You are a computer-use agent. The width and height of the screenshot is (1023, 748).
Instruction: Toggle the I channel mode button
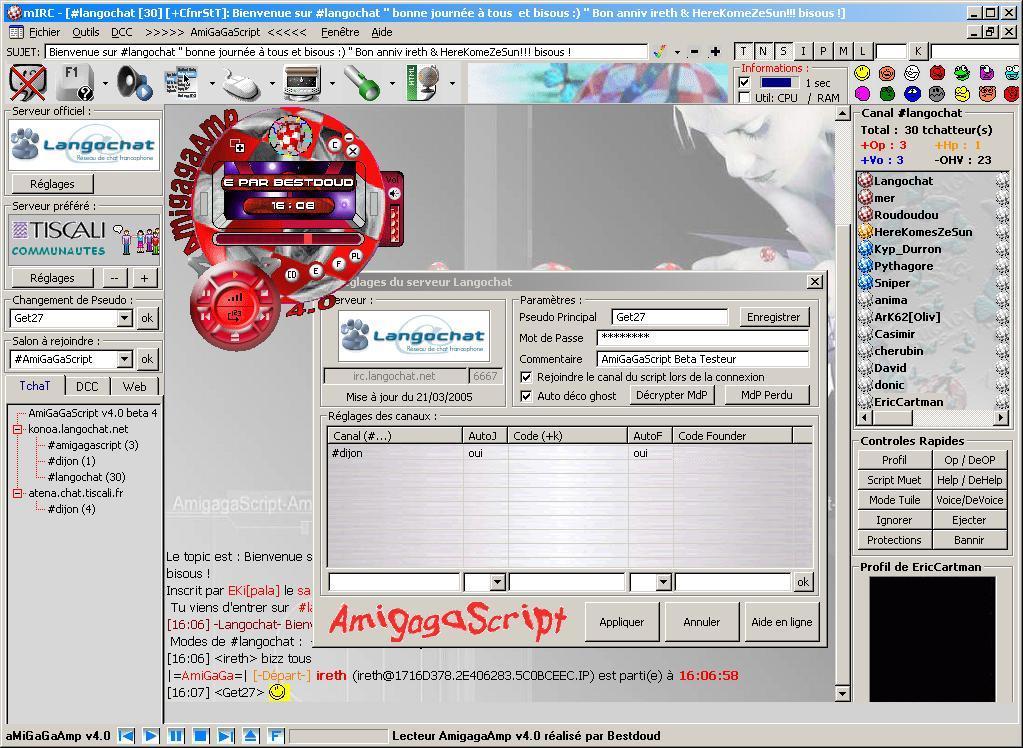point(803,51)
